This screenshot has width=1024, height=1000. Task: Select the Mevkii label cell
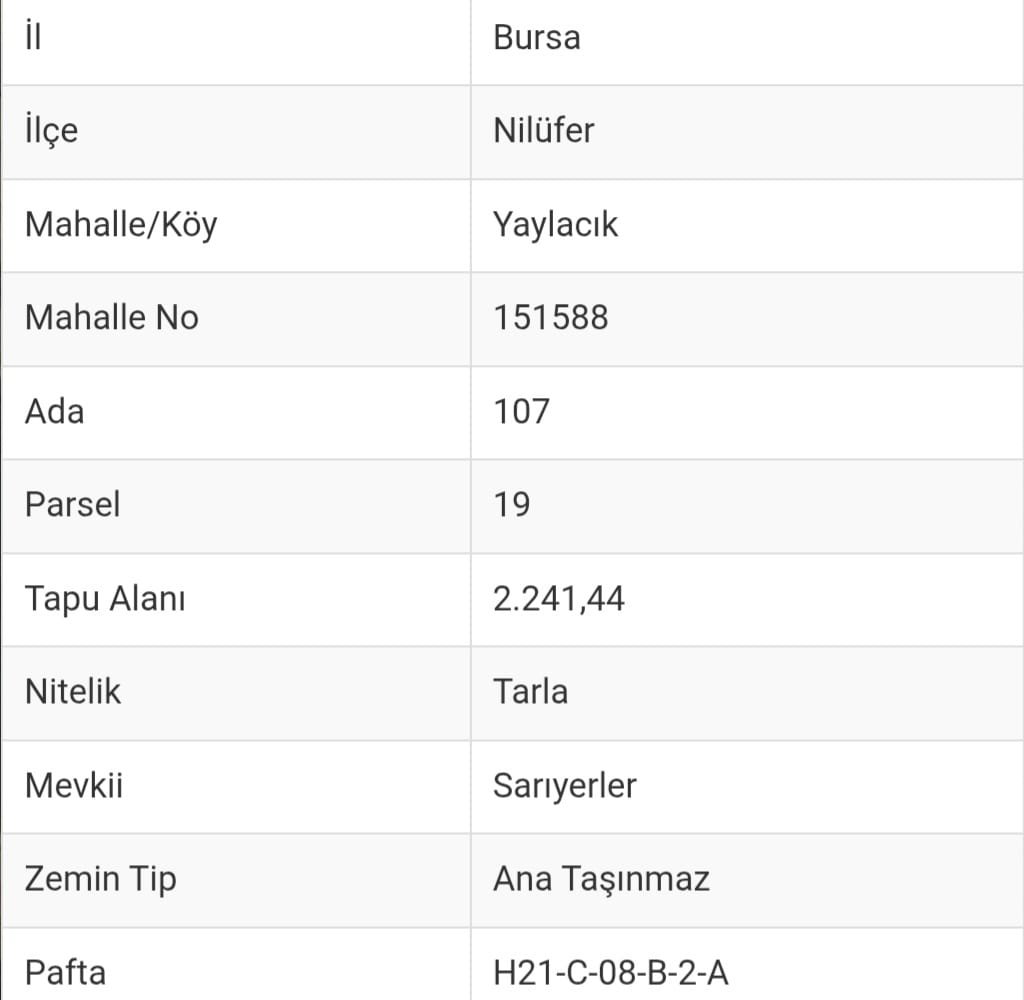[x=73, y=786]
